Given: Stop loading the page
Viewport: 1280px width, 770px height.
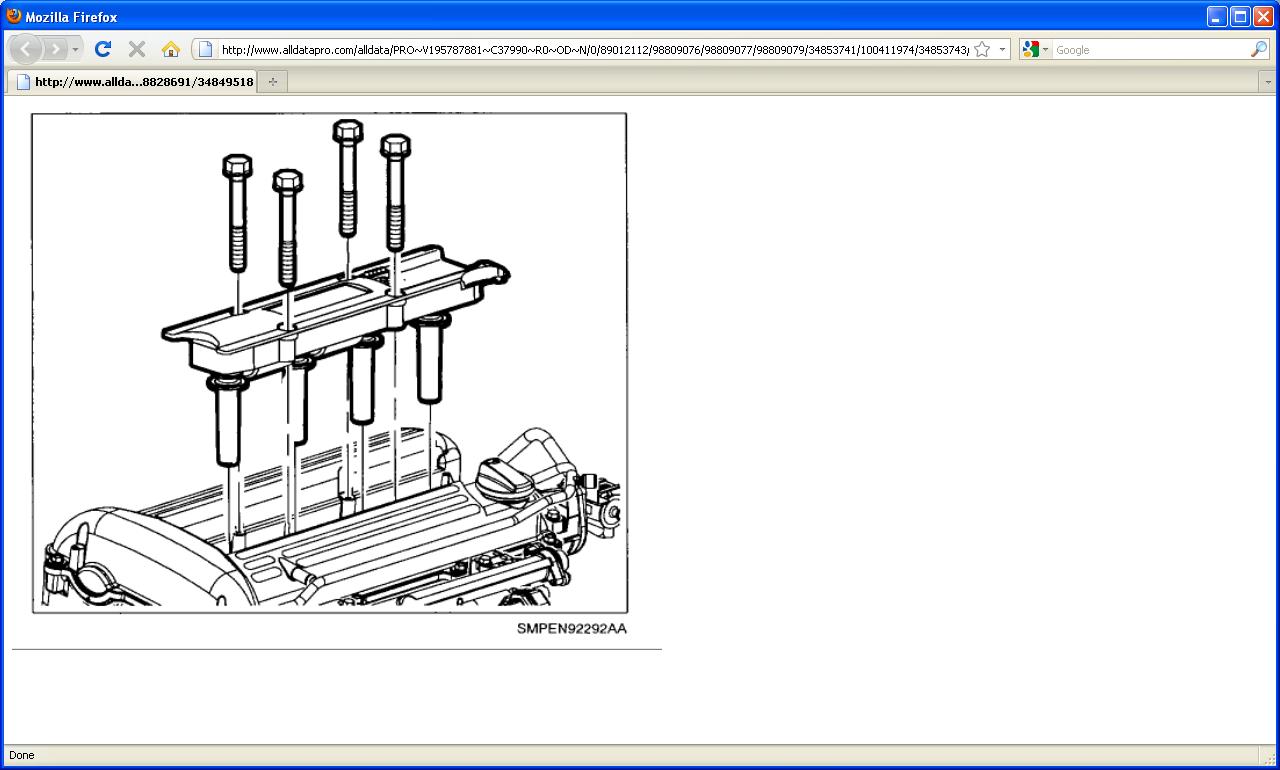Looking at the screenshot, I should tap(137, 49).
